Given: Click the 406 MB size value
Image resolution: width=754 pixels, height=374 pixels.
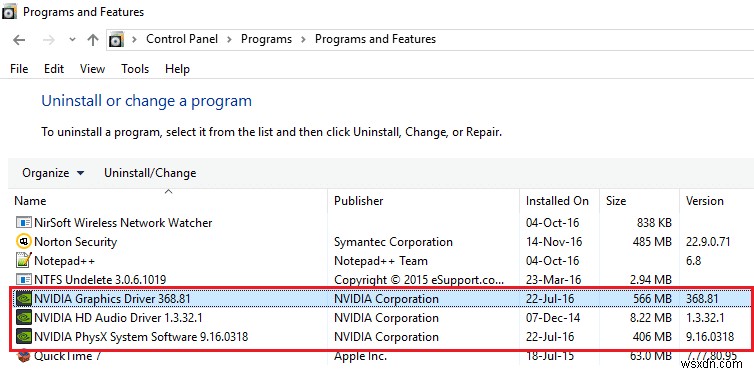Looking at the screenshot, I should click(x=652, y=337).
